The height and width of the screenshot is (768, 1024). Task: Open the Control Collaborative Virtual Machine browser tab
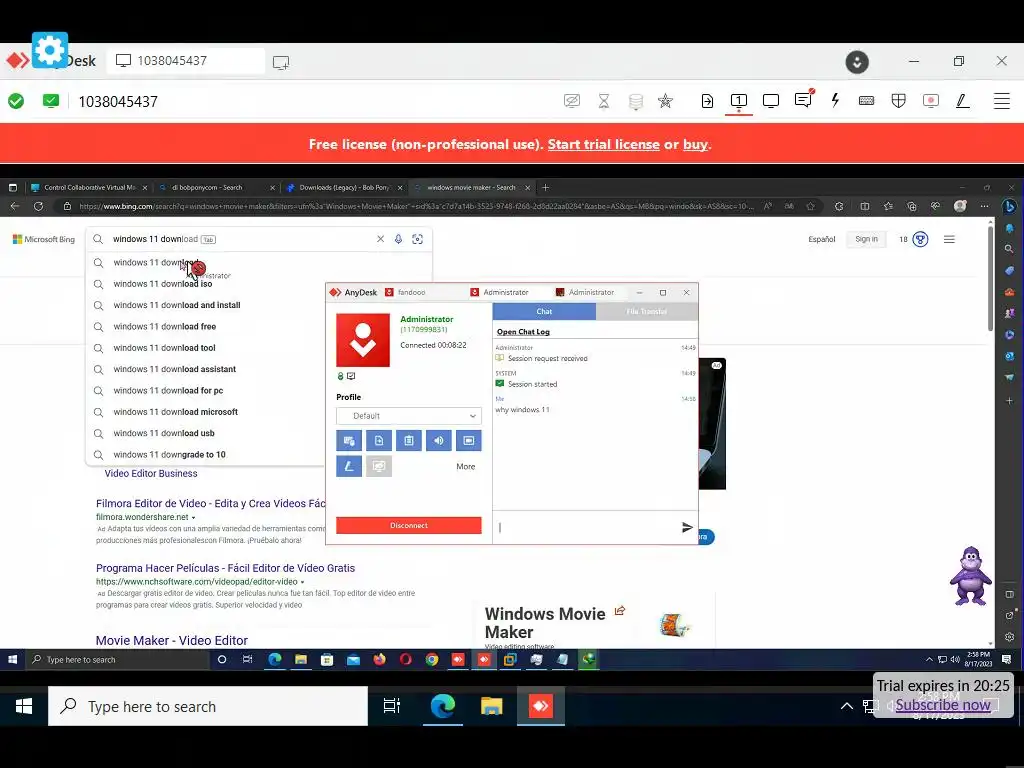89,187
